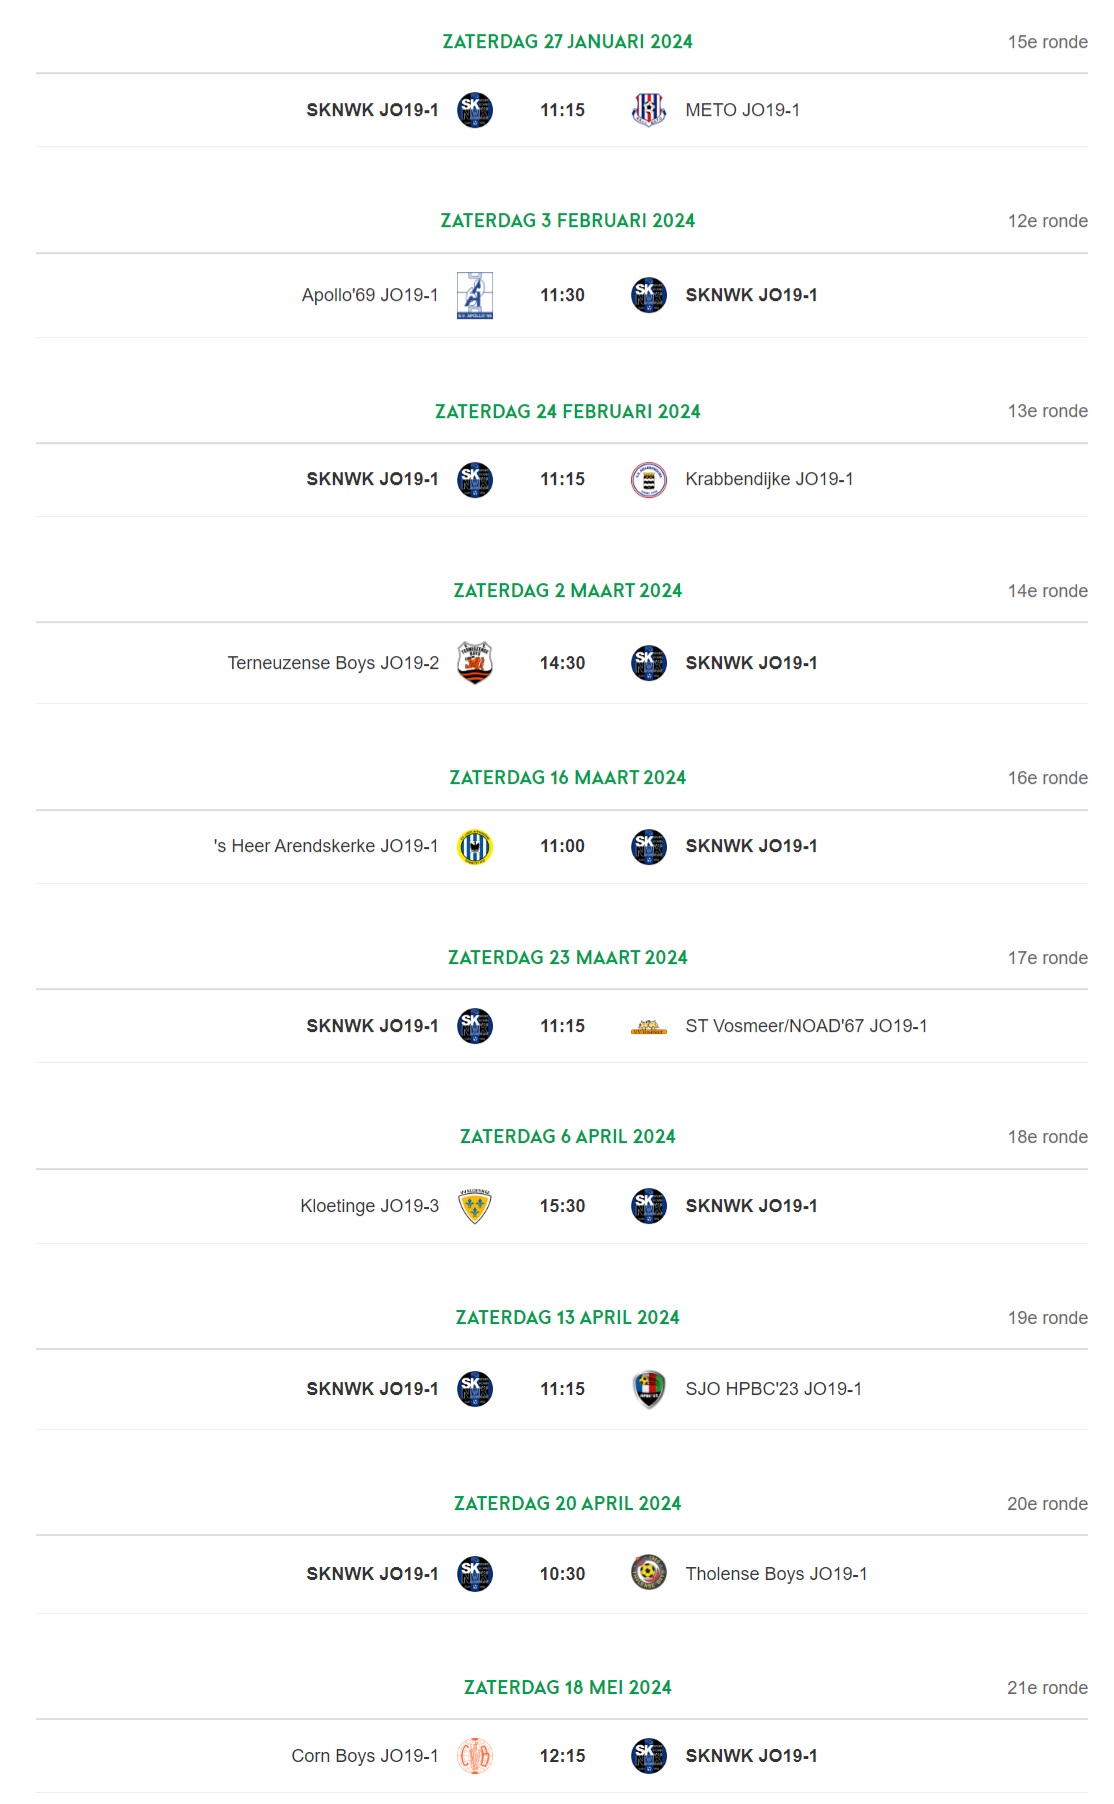
Task: Open the Krabbendijke JO19-1 crest icon
Action: pos(649,480)
